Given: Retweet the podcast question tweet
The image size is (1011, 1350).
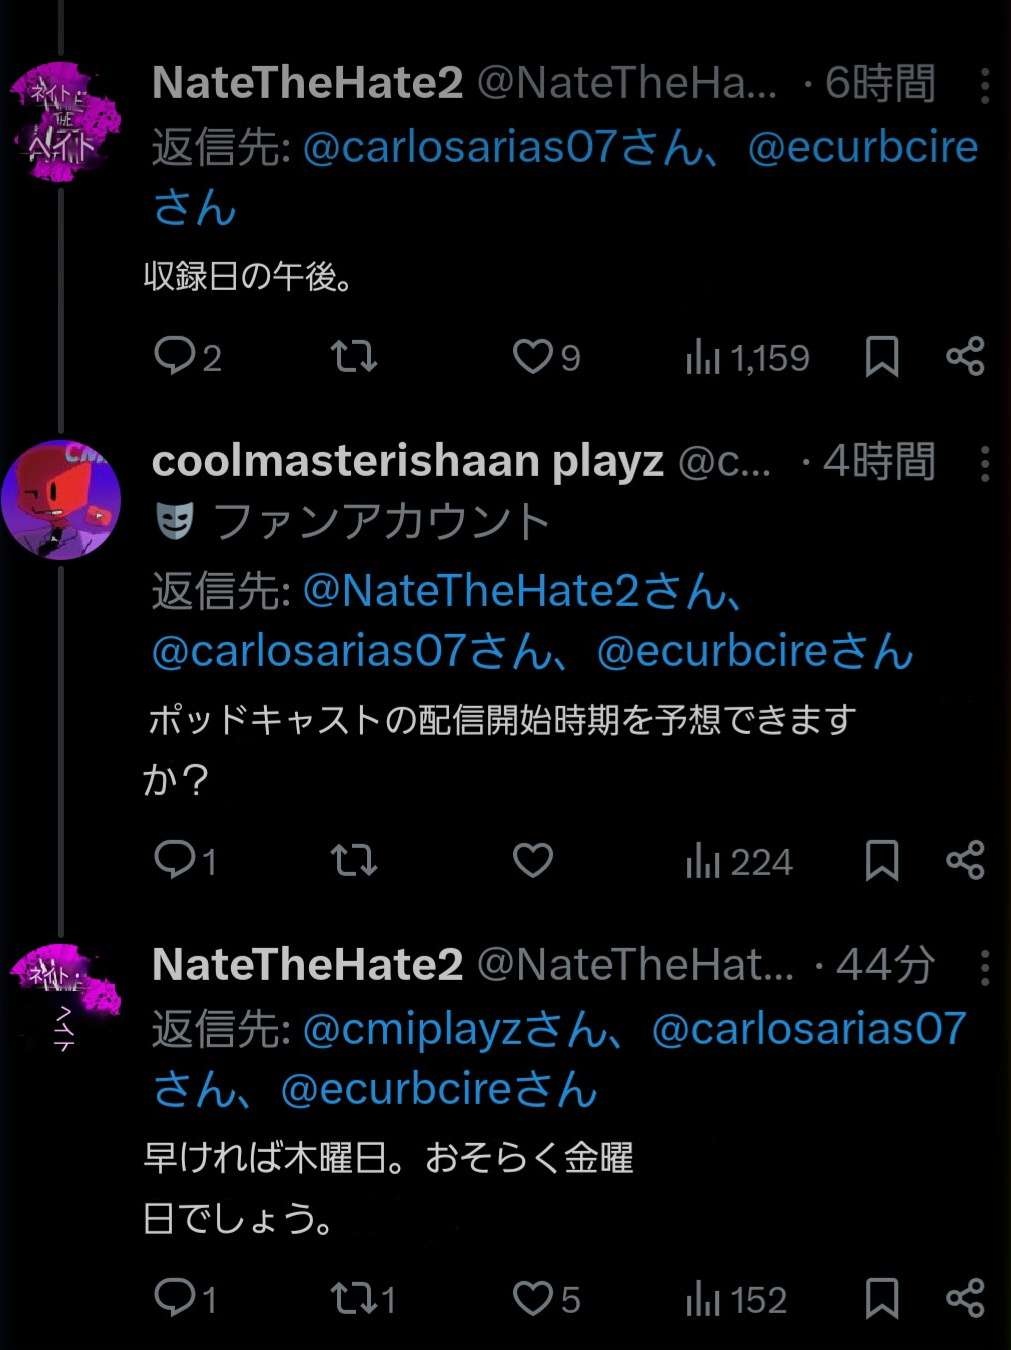Looking at the screenshot, I should pyautogui.click(x=353, y=860).
